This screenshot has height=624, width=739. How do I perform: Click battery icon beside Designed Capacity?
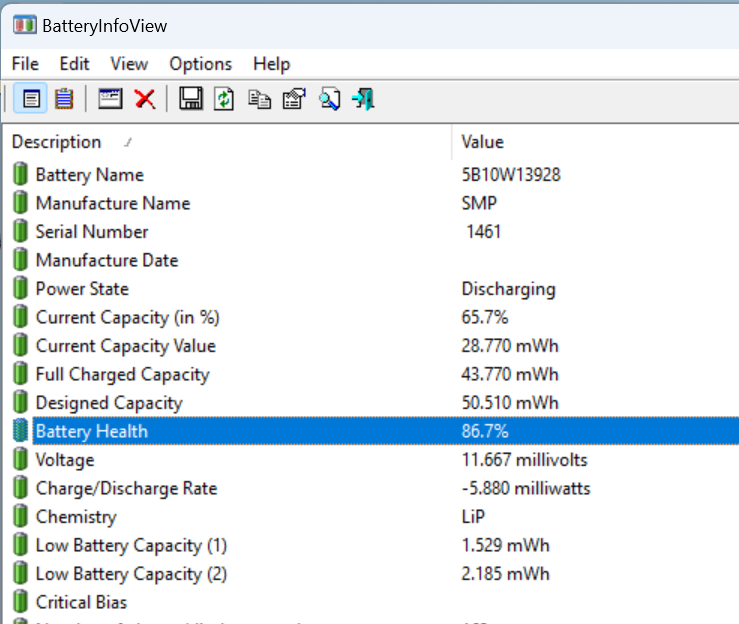[x=20, y=402]
